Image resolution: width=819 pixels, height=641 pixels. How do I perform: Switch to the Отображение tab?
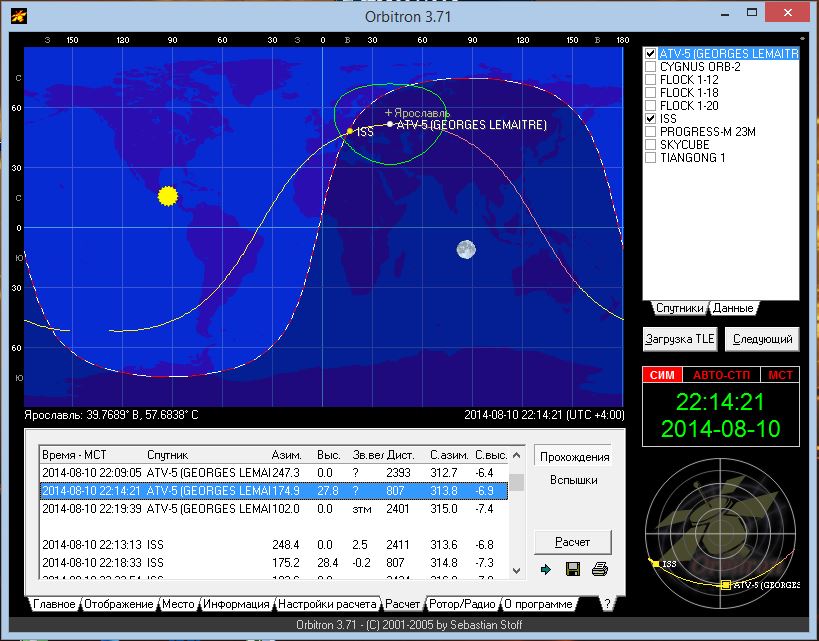(119, 604)
